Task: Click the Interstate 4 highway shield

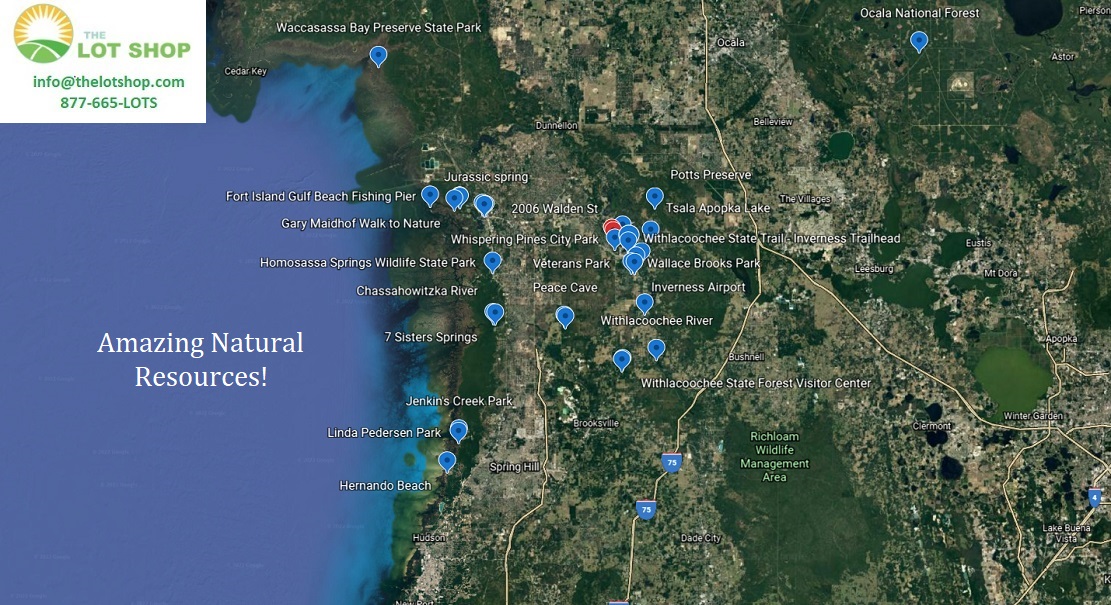Action: coord(1096,497)
